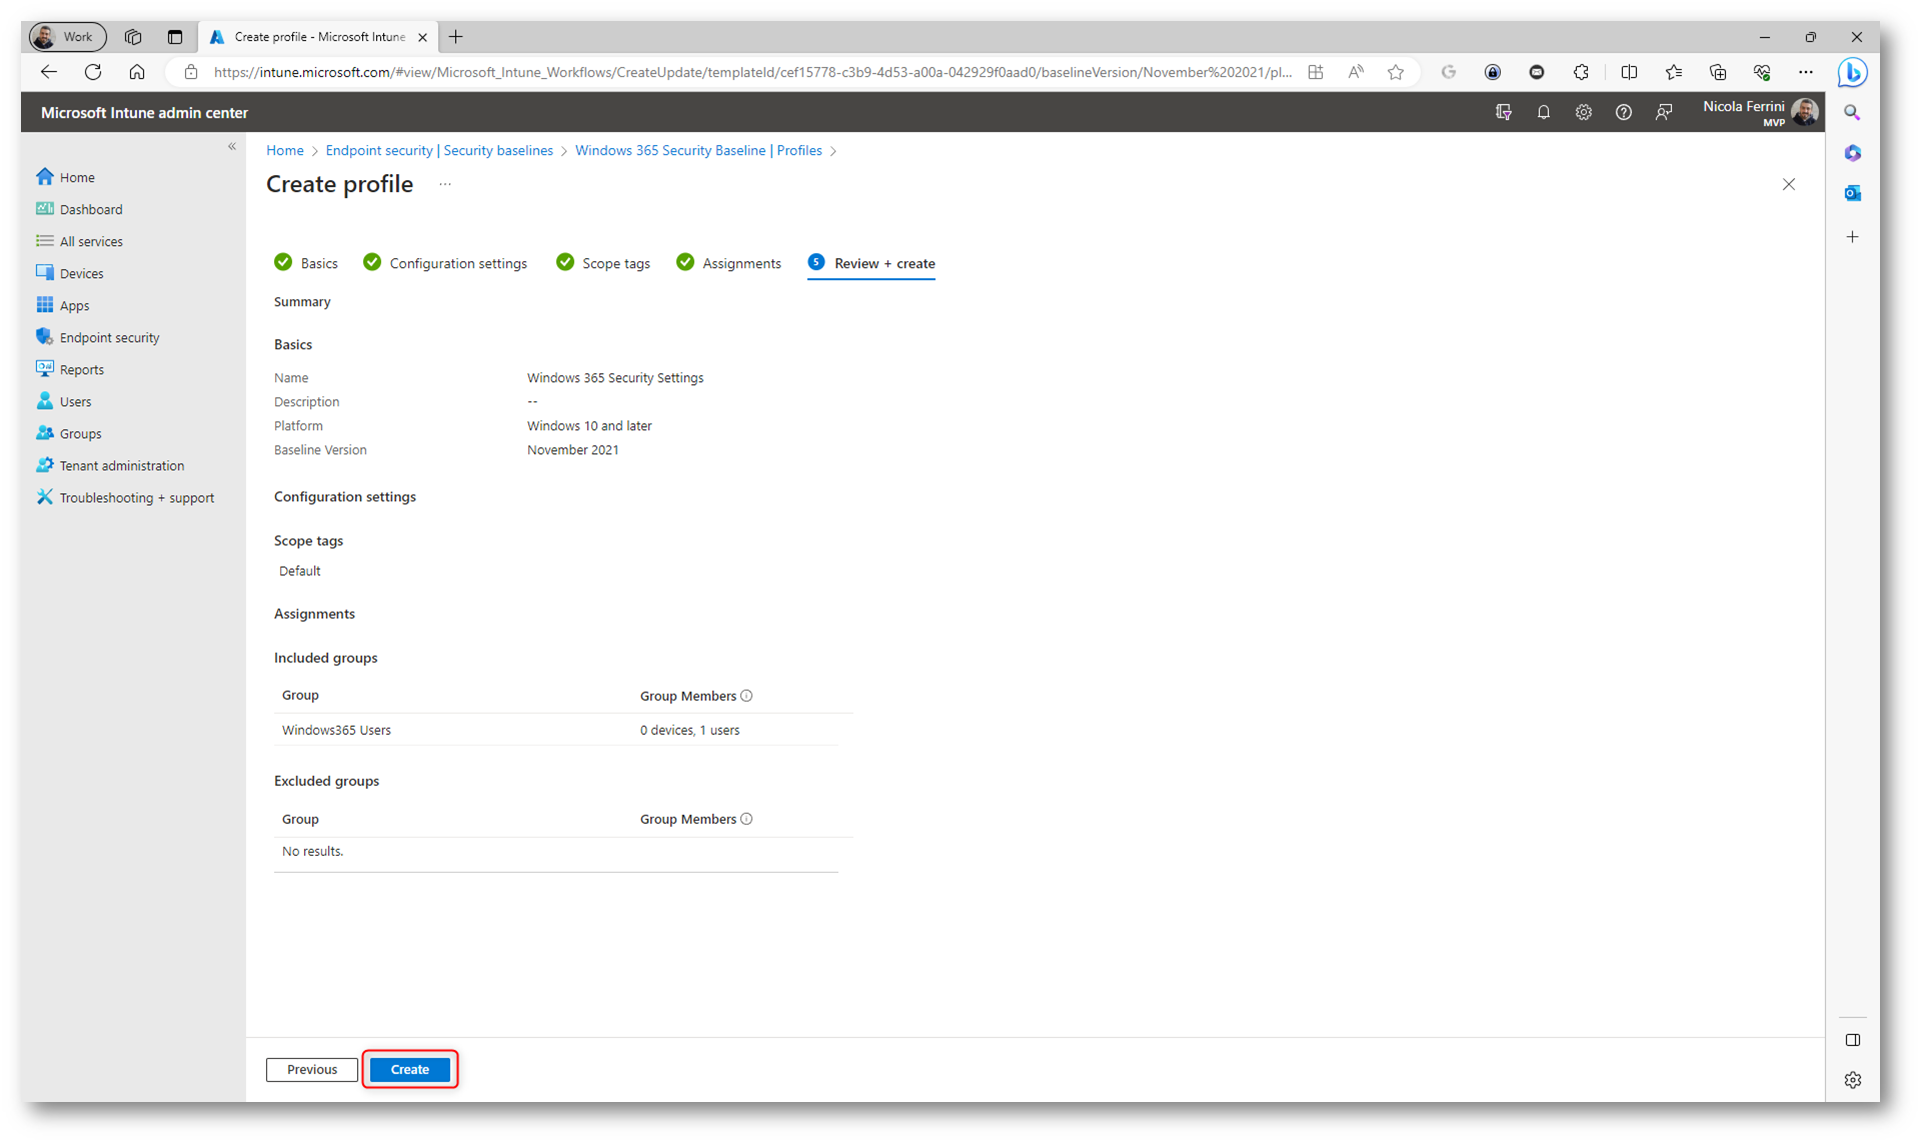Expand the Configuration settings summary section
The width and height of the screenshot is (1922, 1144).
345,496
